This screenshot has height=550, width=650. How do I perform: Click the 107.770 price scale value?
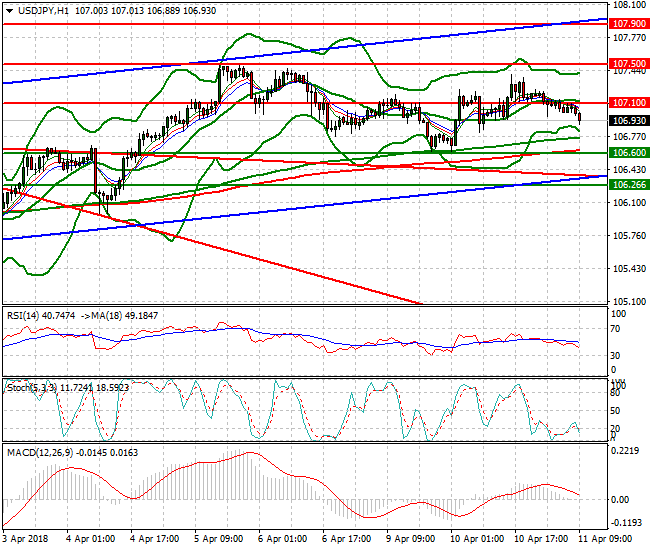629,38
